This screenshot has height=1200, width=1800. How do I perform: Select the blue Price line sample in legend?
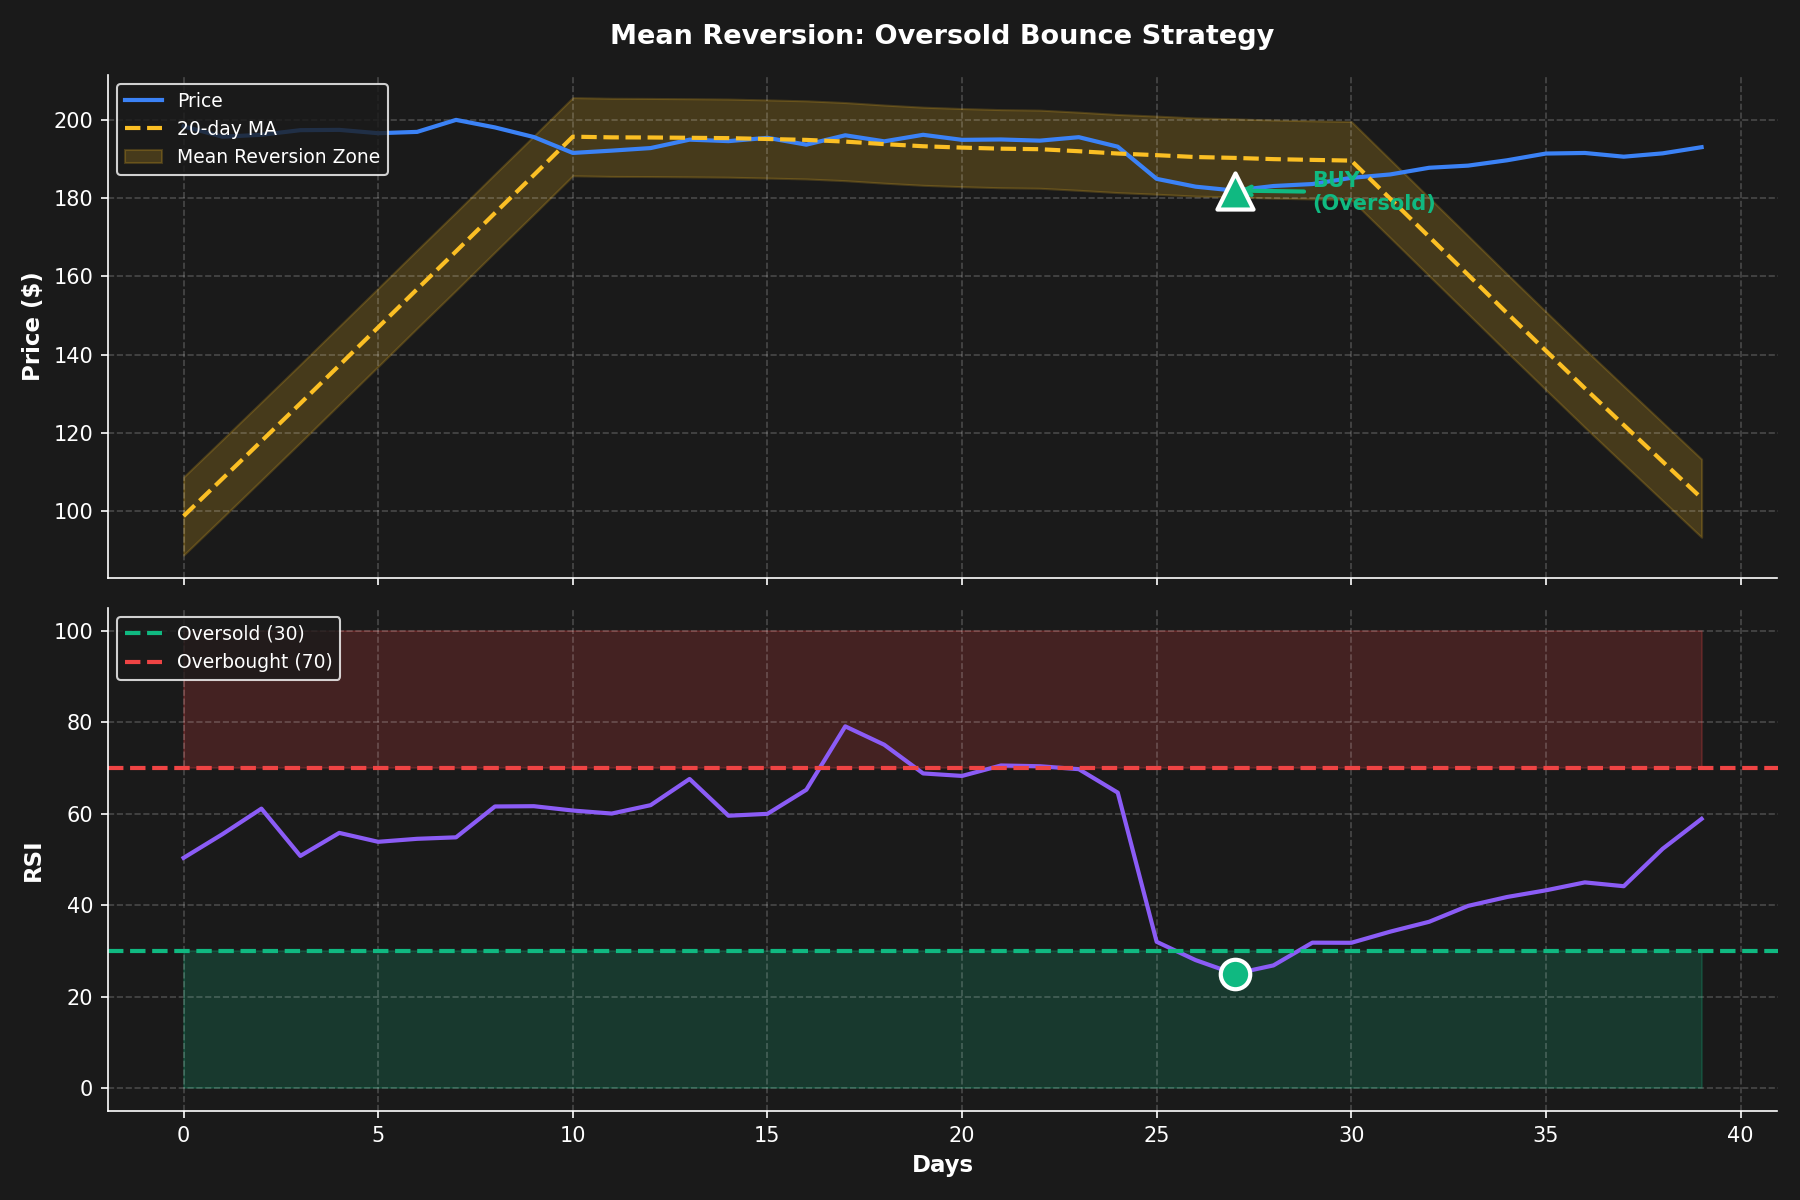(145, 100)
